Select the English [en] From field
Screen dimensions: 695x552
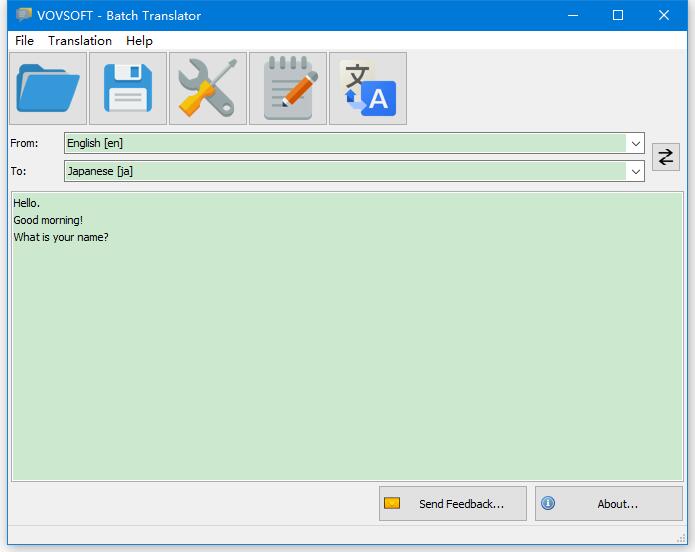[x=354, y=143]
